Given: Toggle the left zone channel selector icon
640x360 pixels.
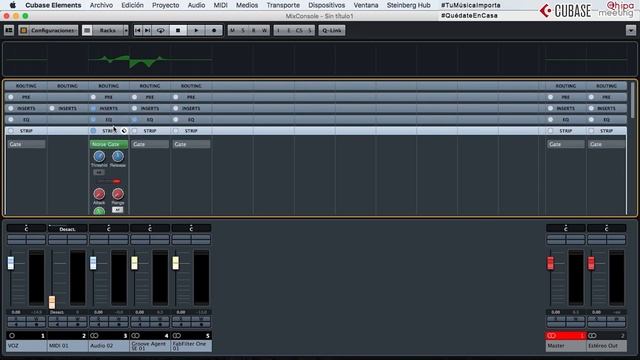Looking at the screenshot, I should tap(9, 30).
